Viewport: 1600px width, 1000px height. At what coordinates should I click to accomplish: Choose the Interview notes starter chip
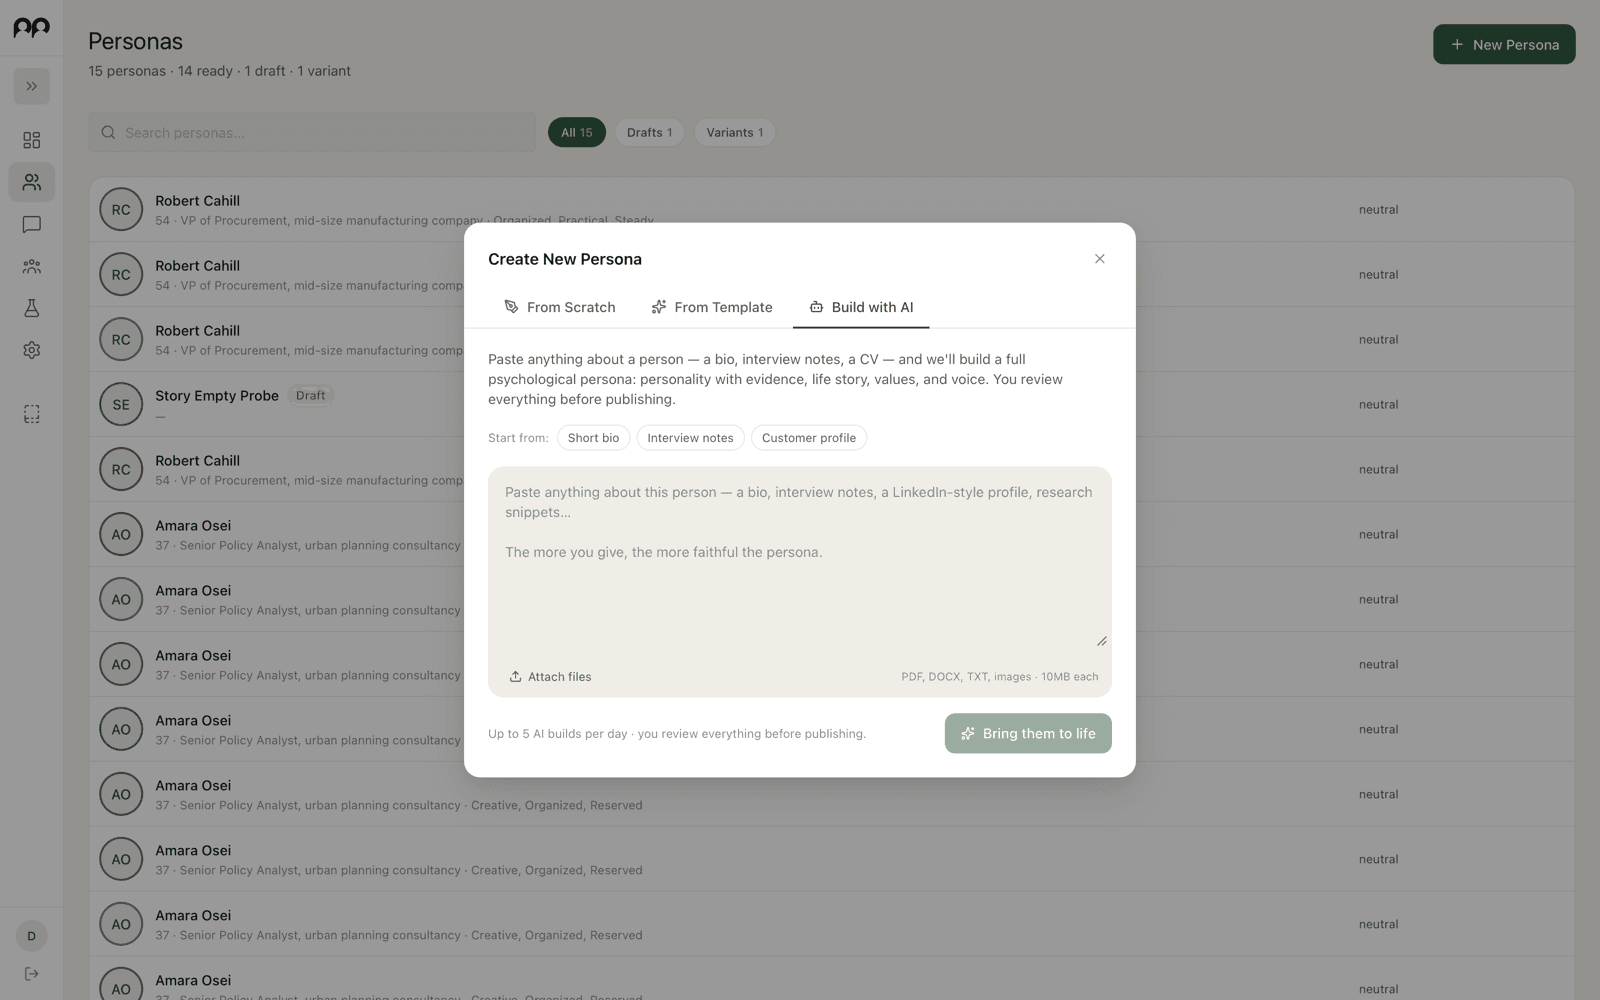coord(690,438)
